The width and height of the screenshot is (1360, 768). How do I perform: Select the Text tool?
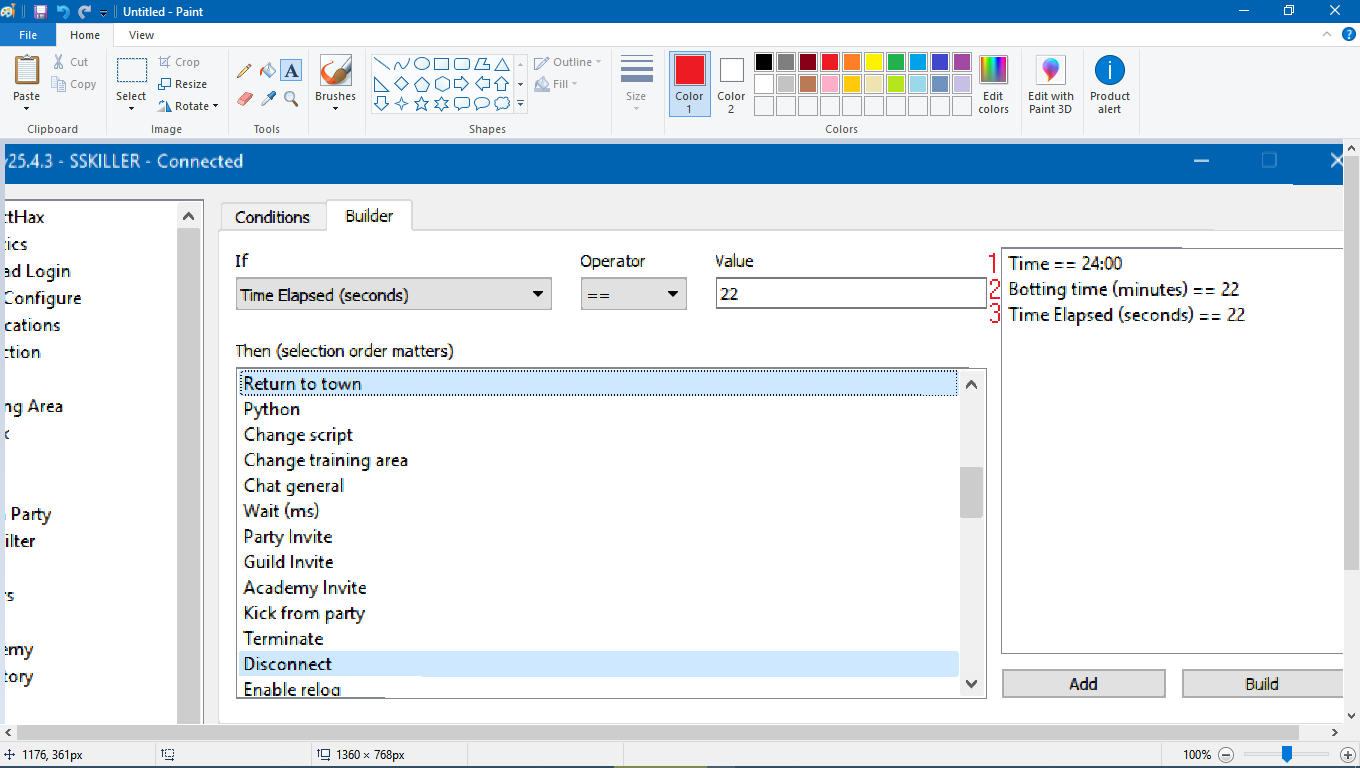coord(291,71)
